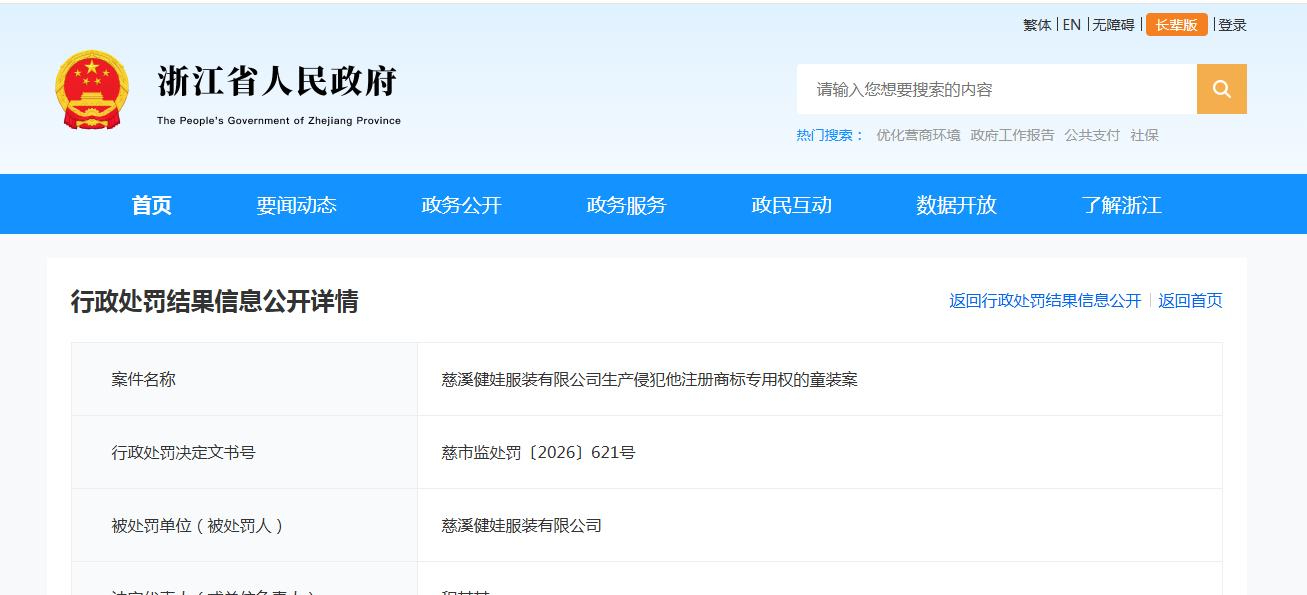Go to the 首页 nav tab
Viewport: 1307px width, 595px height.
(152, 205)
